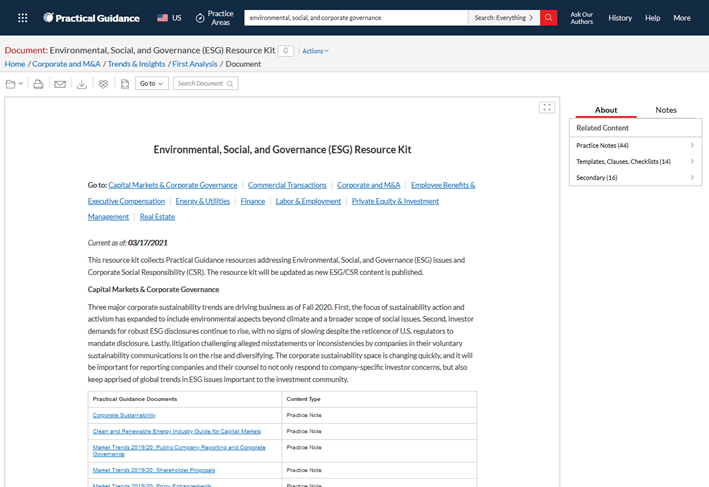The image size is (709, 487).
Task: Send document to Dropbox icon
Action: 103,84
